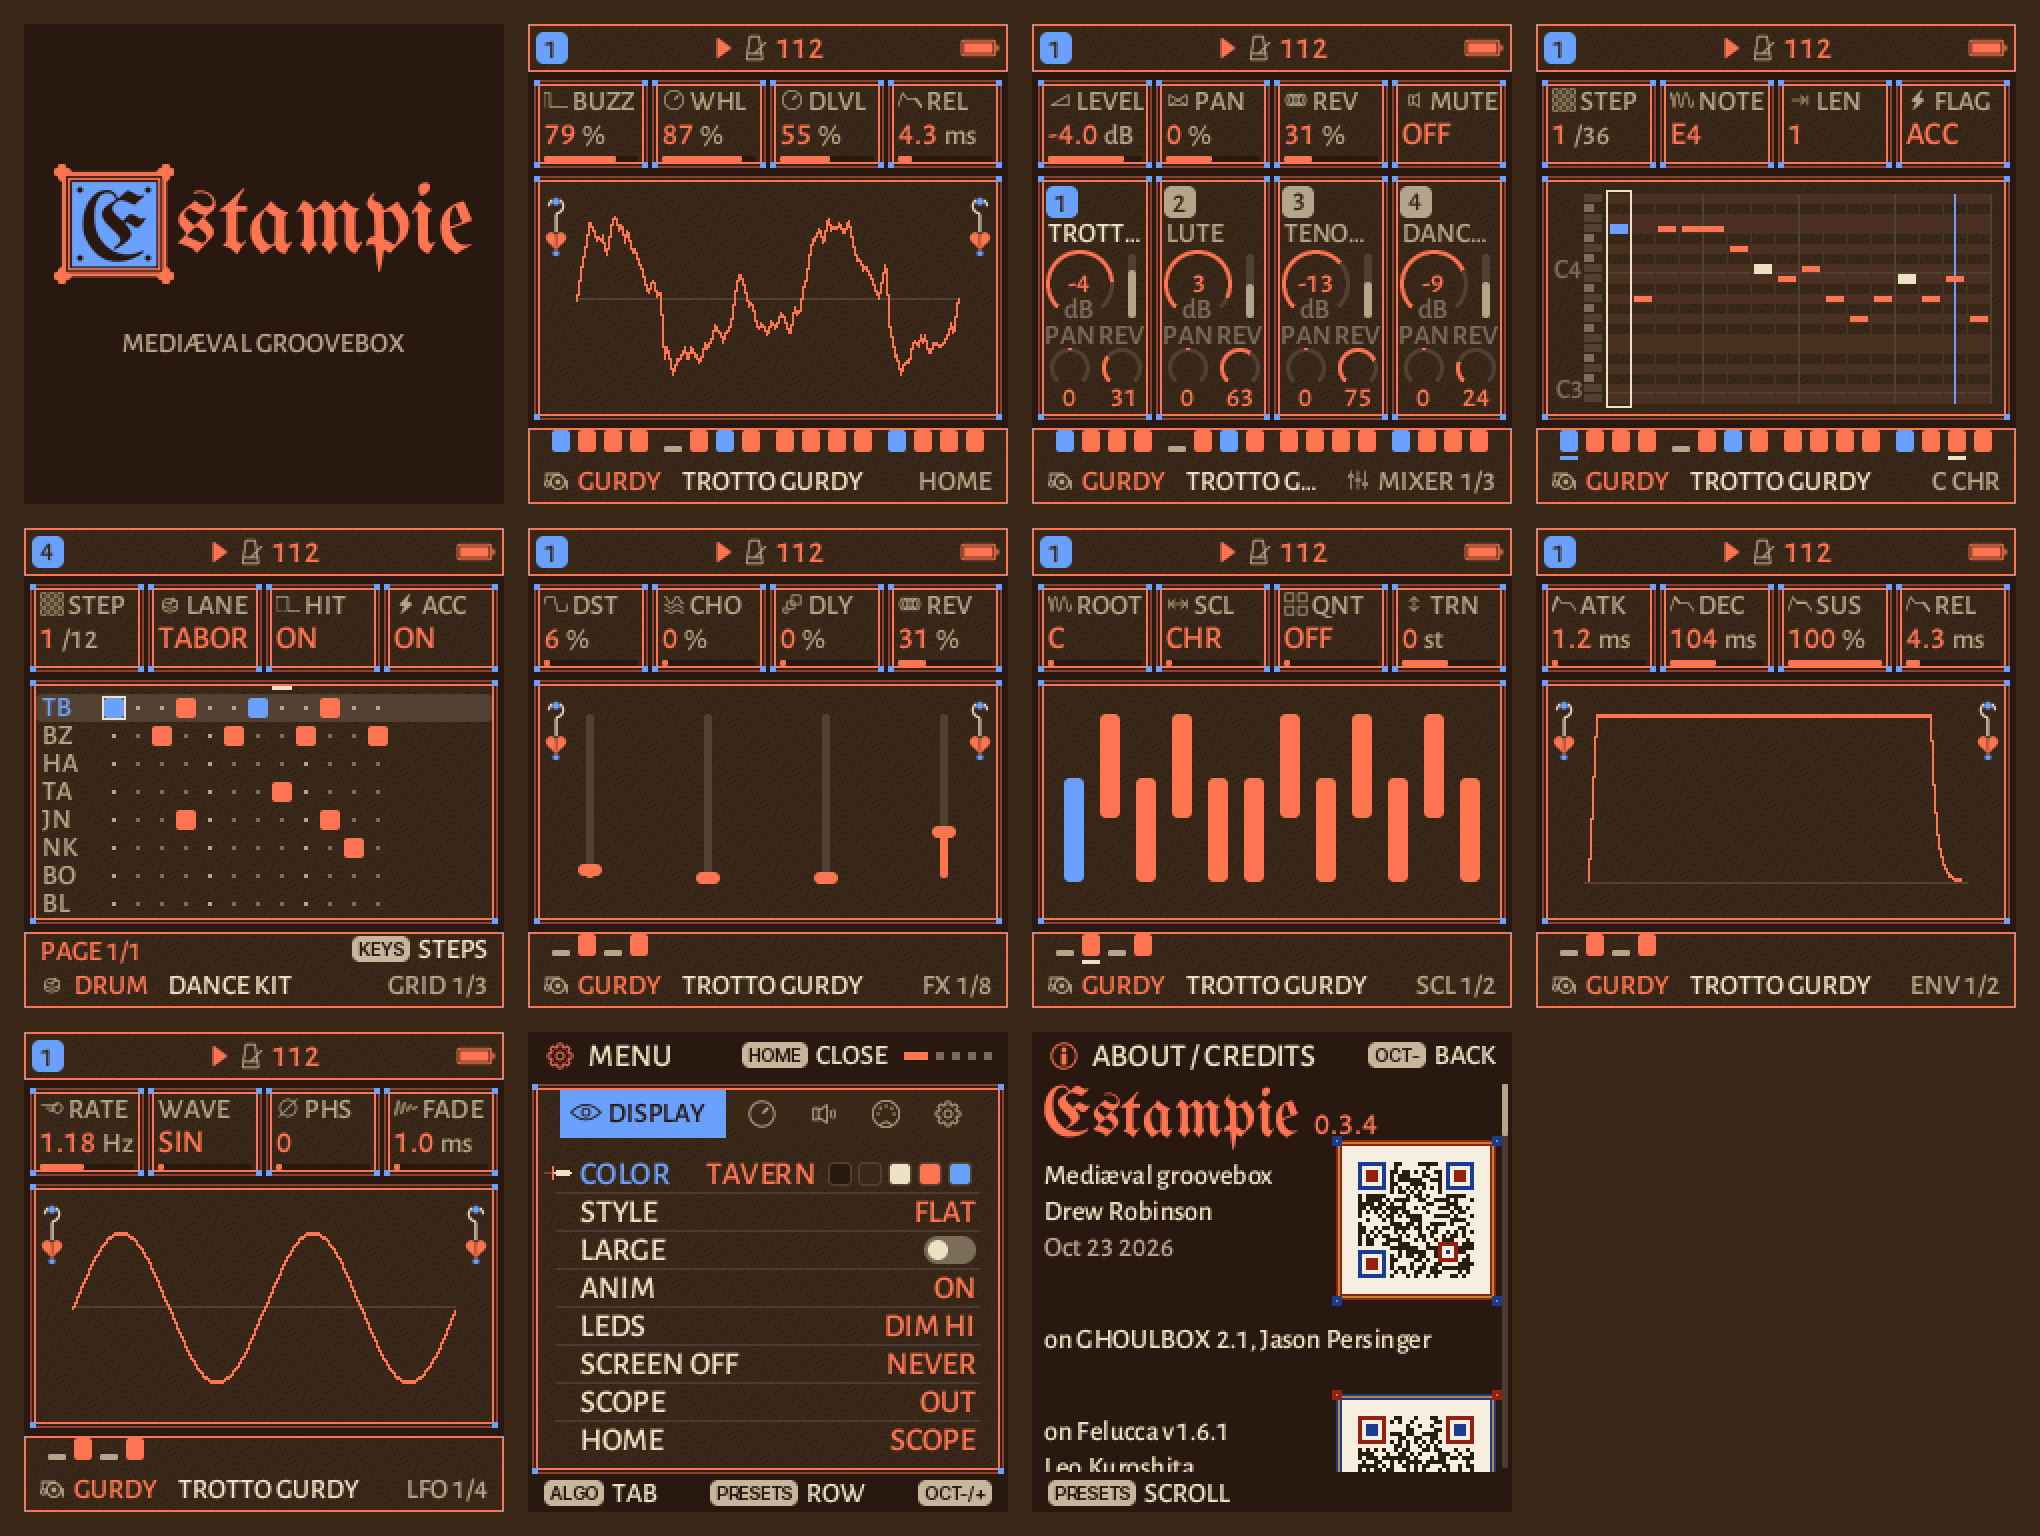This screenshot has height=1536, width=2040.
Task: Toggle HIT ON in the drum panel
Action: pos(322,628)
